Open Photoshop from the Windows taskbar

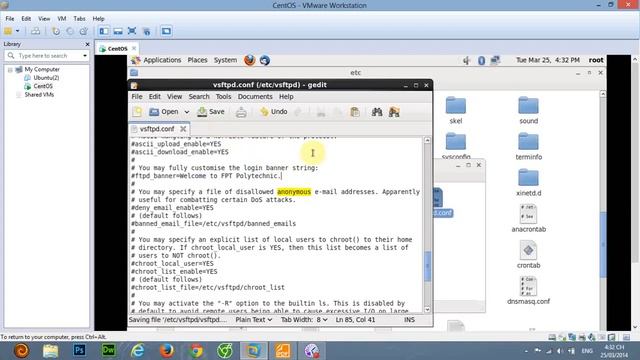pyautogui.click(x=79, y=350)
